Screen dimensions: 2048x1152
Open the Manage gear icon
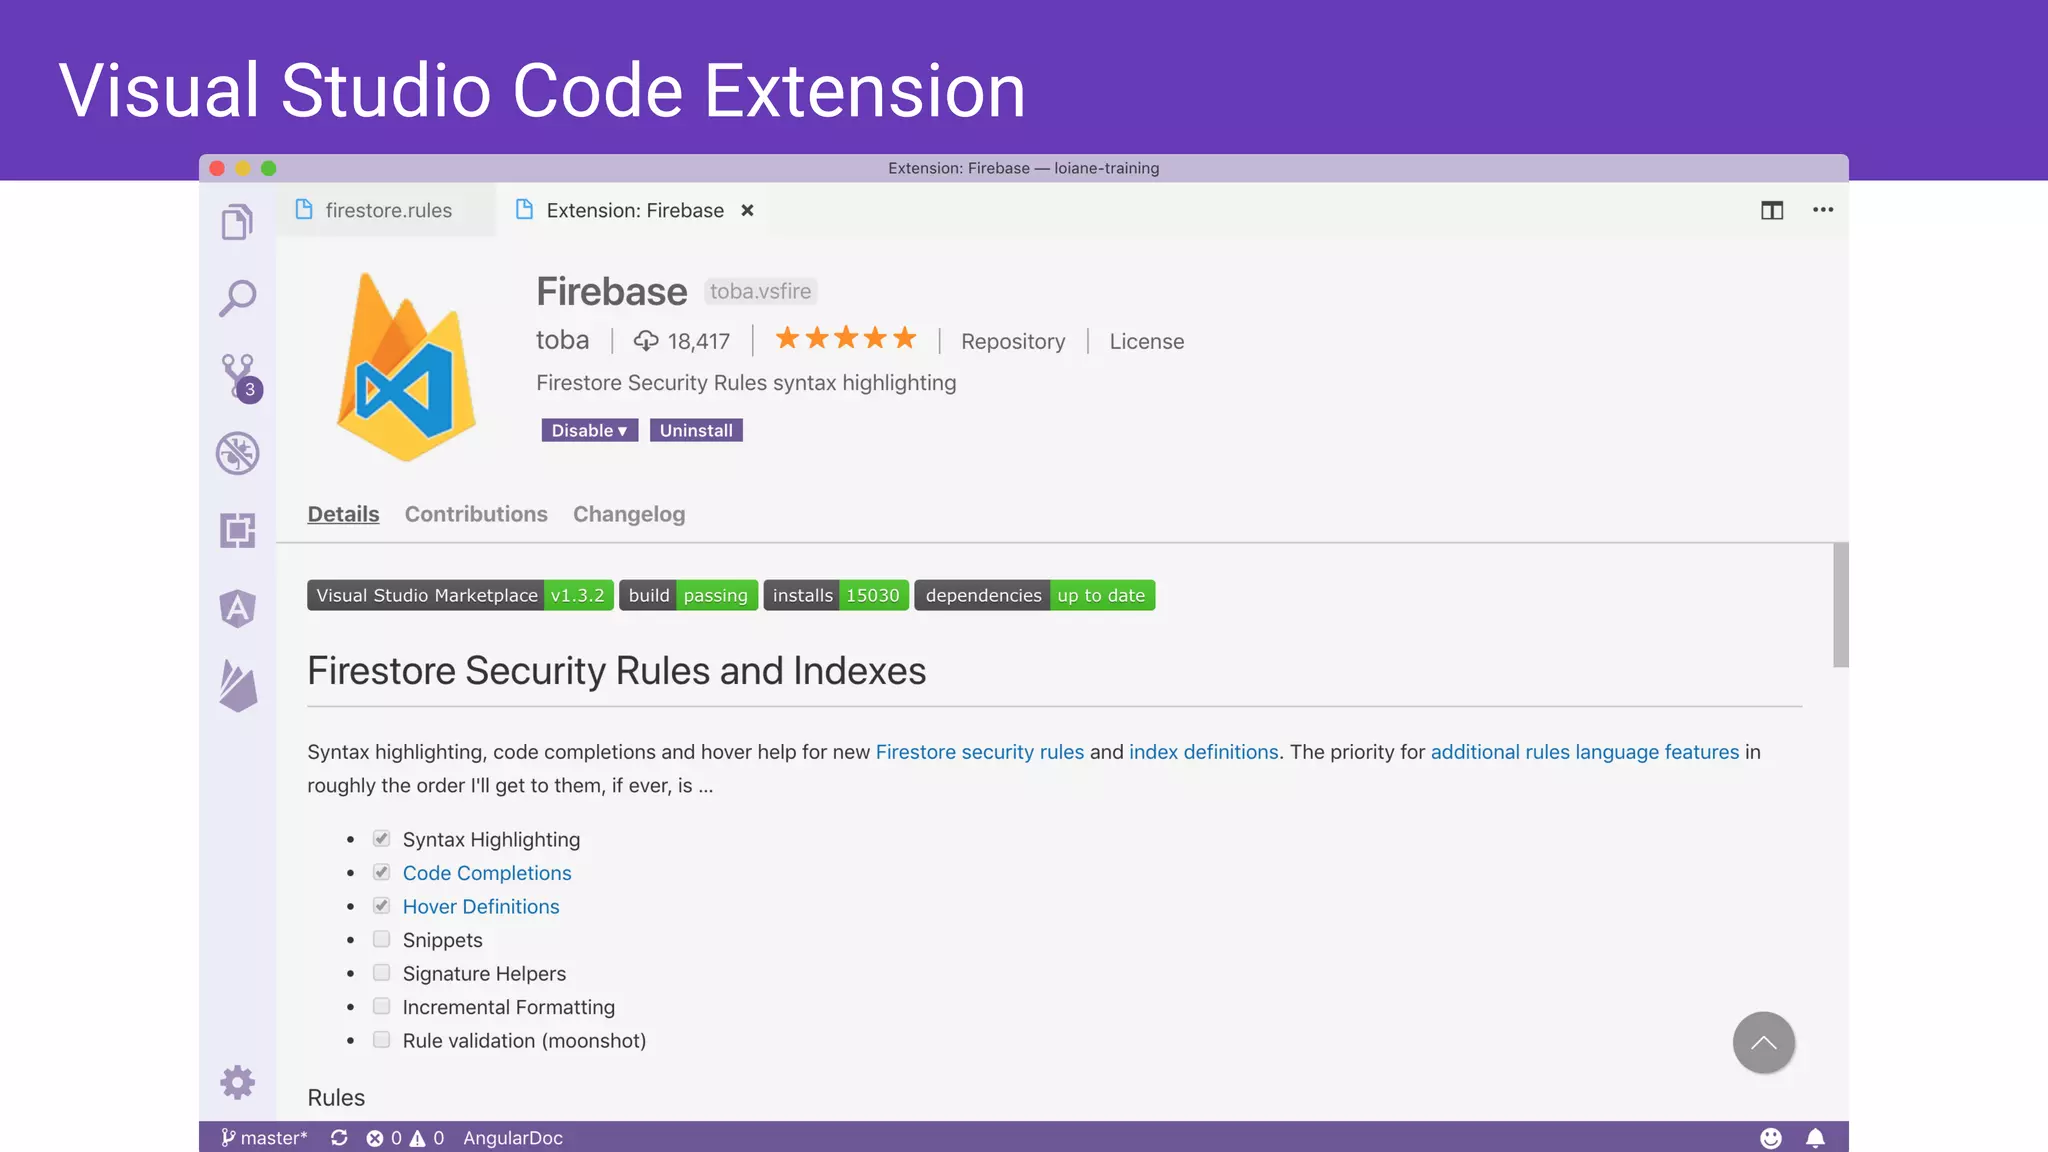[x=238, y=1082]
